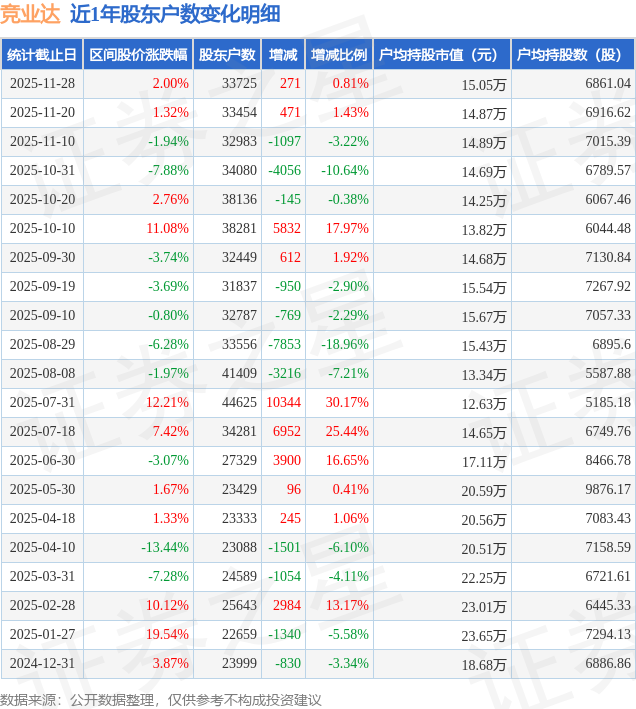Viewport: 636px width, 709px height.
Task: Click the 增减 column header
Action: tap(283, 55)
